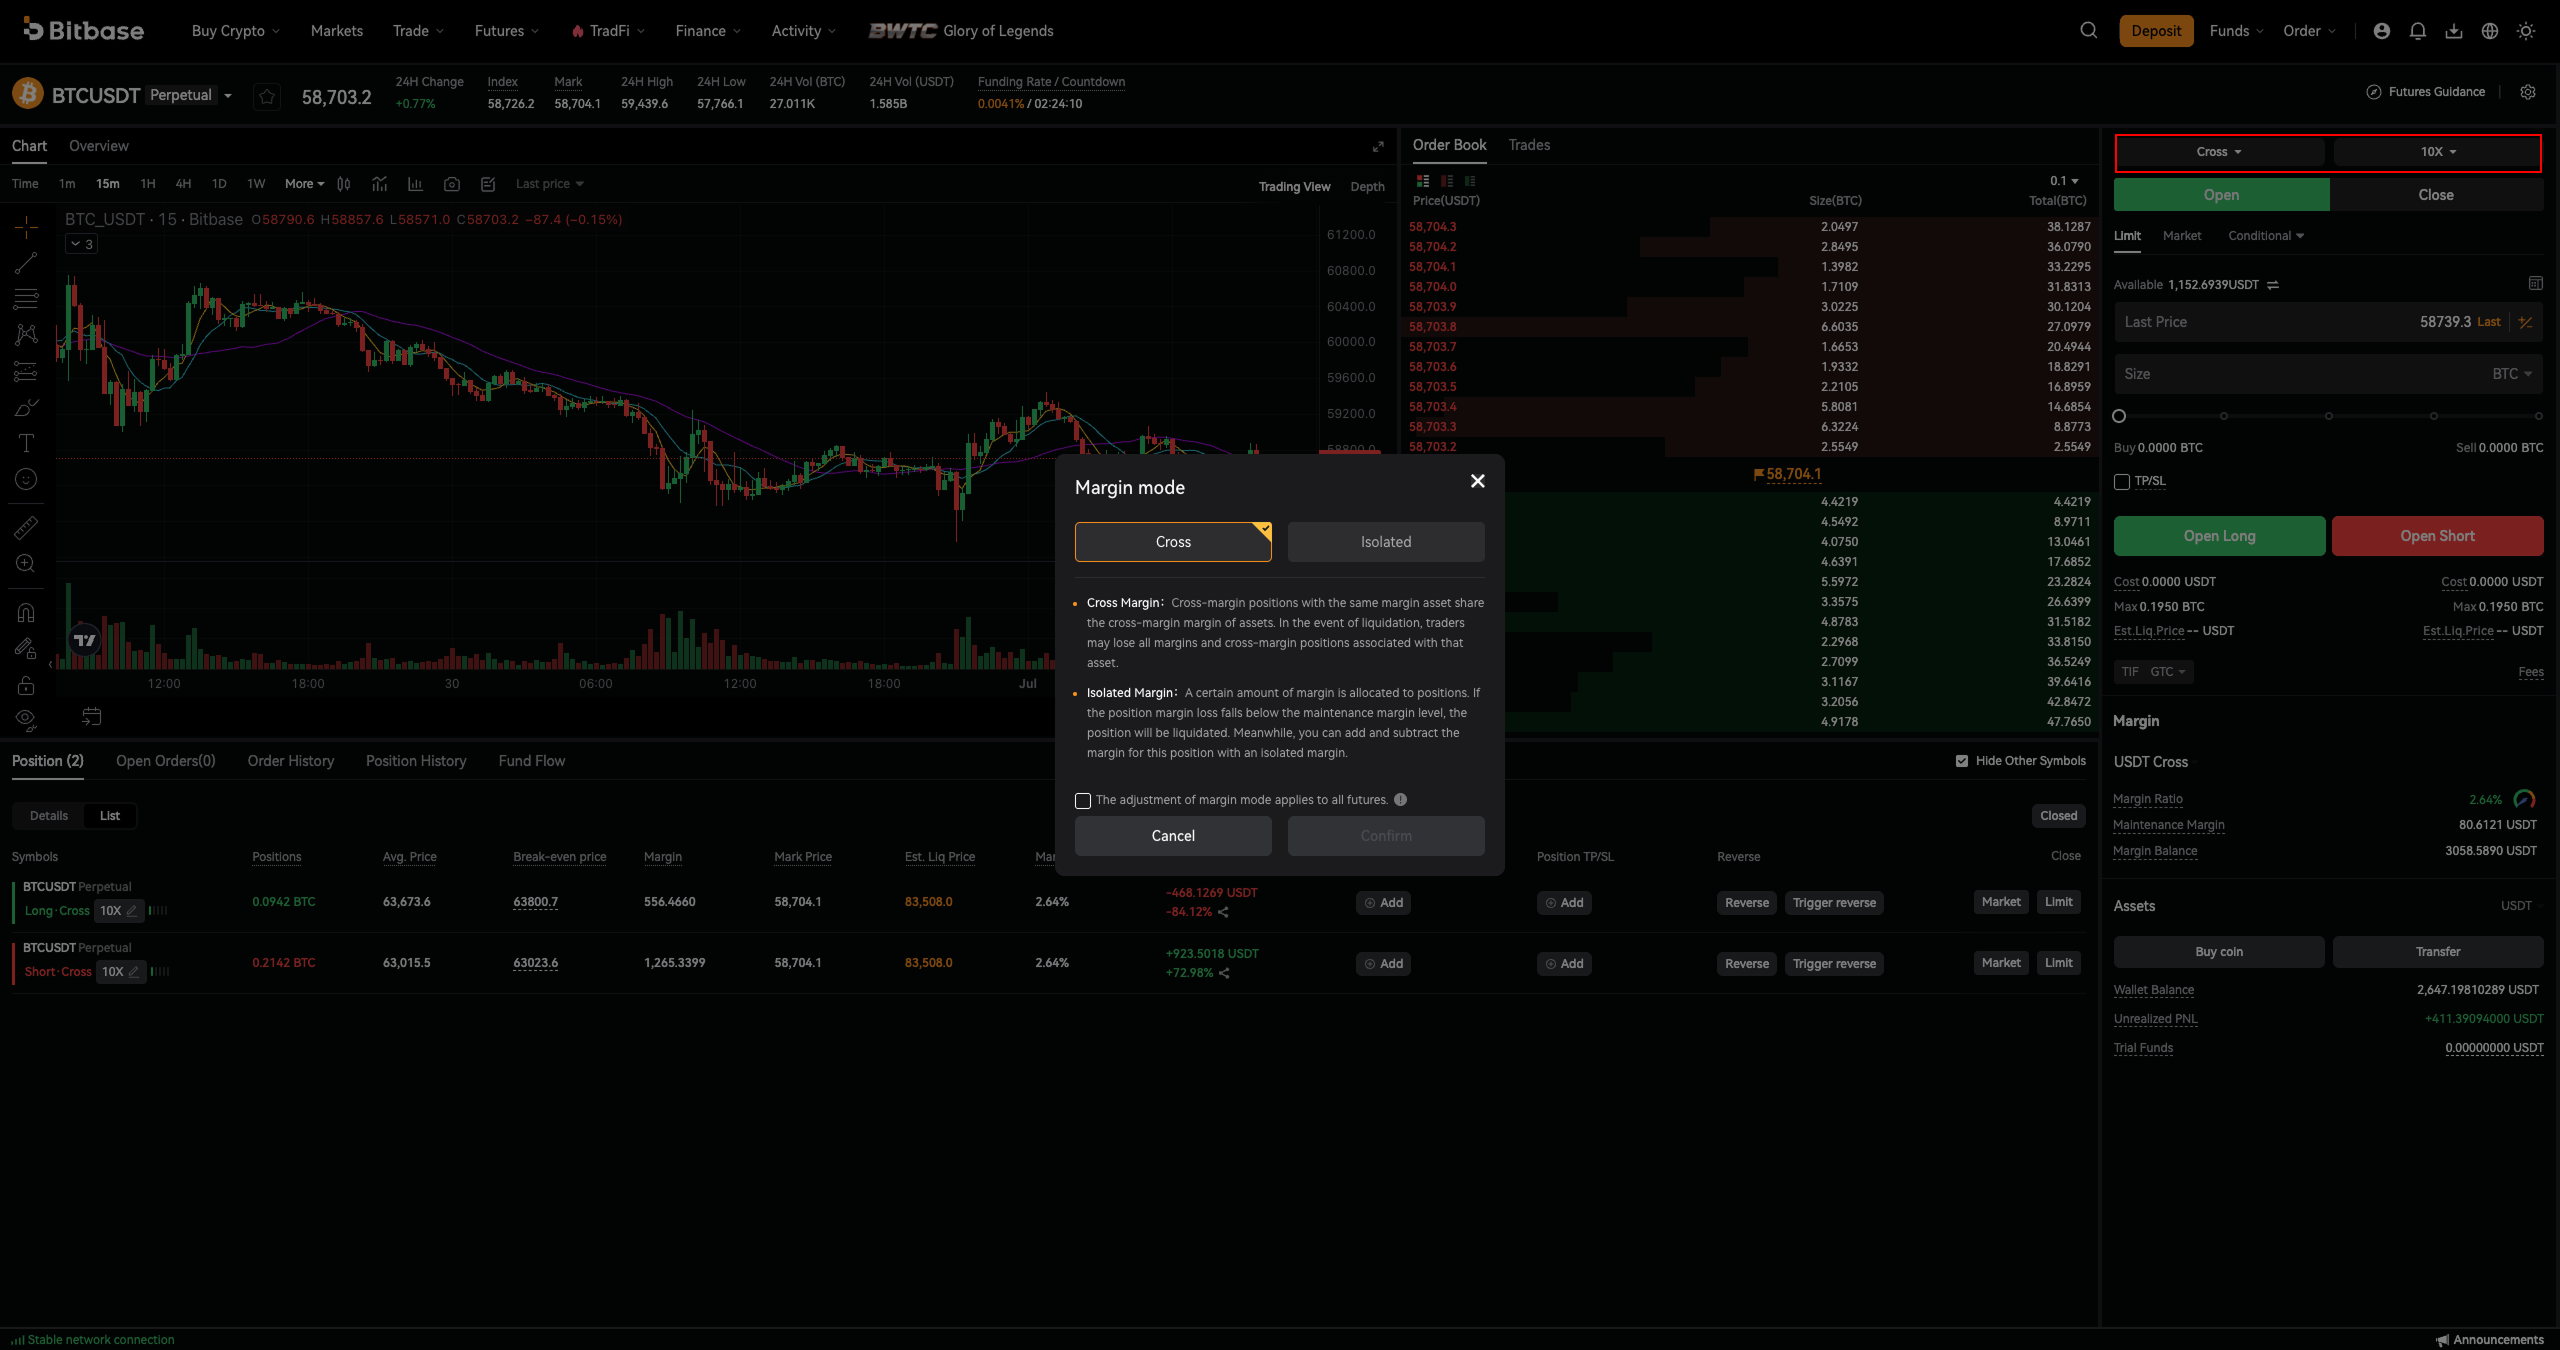
Task: Click the Last Price input field
Action: click(2328, 322)
